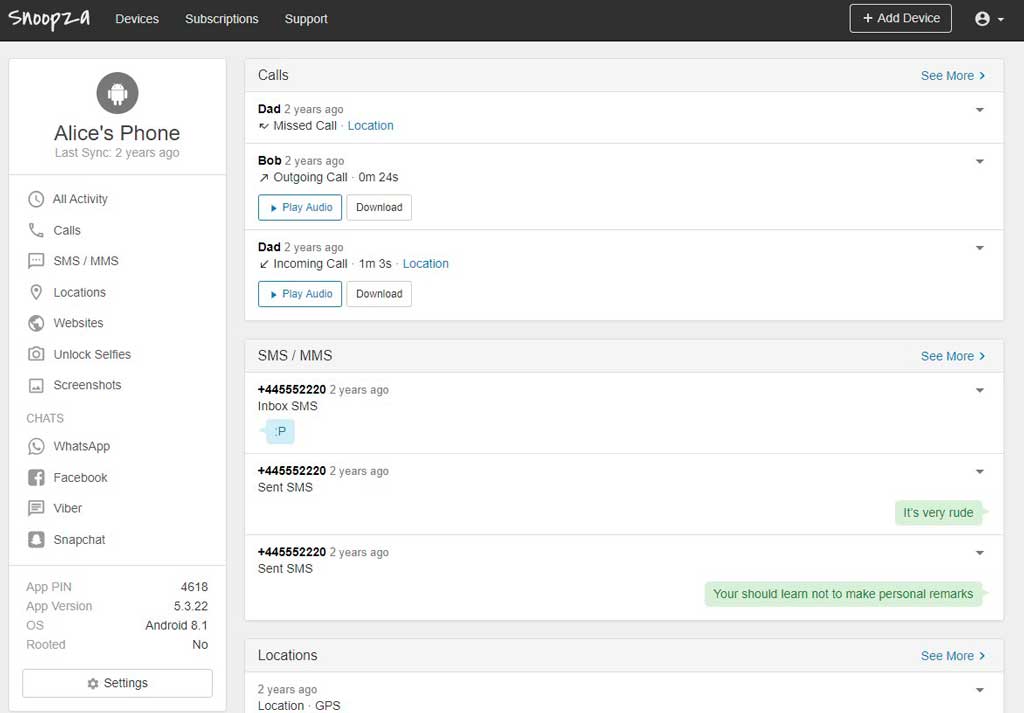Expand options for Dad's missed call
The width and height of the screenshot is (1024, 713).
979,110
